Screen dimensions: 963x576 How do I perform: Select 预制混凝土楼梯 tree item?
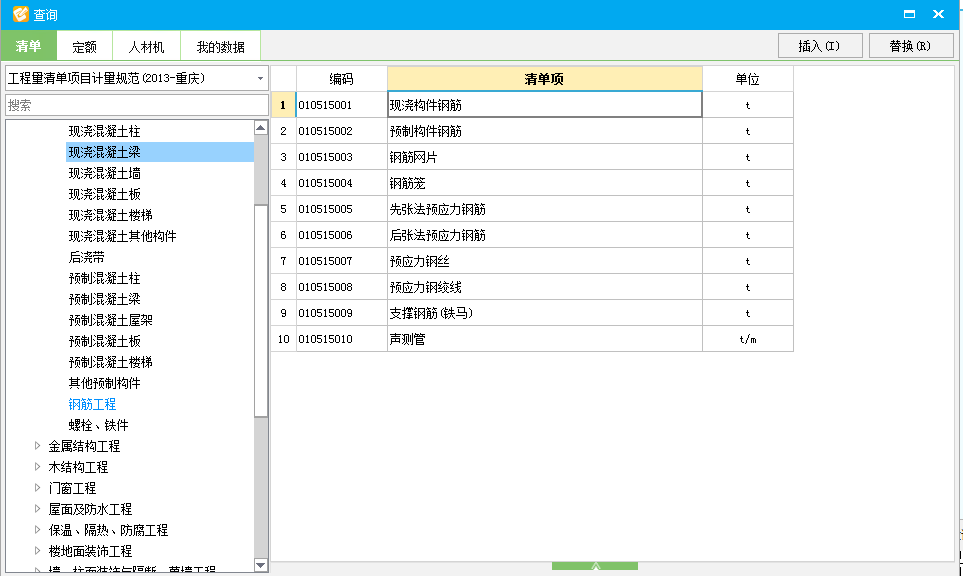[111, 362]
